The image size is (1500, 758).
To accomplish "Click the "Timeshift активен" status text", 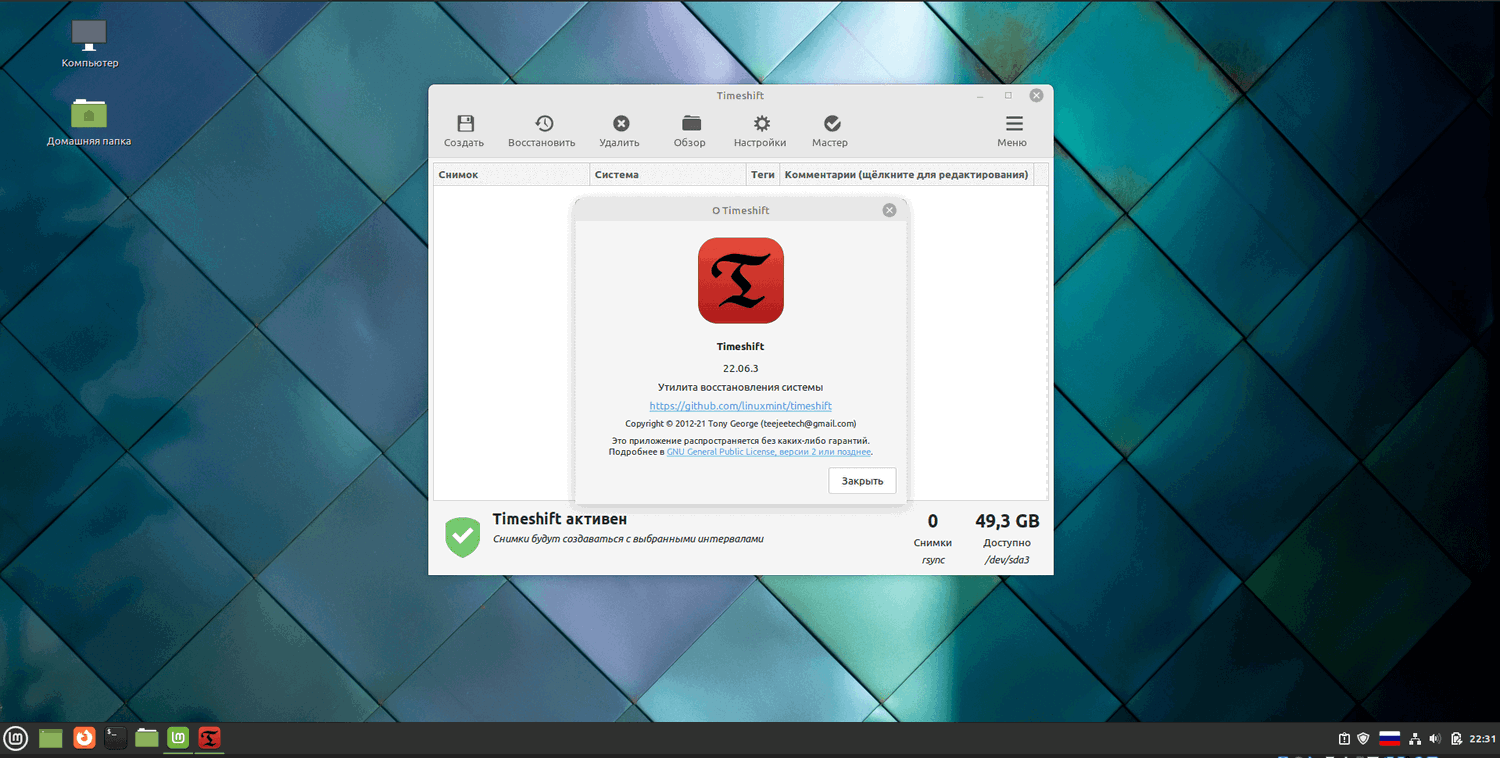I will pyautogui.click(x=560, y=519).
